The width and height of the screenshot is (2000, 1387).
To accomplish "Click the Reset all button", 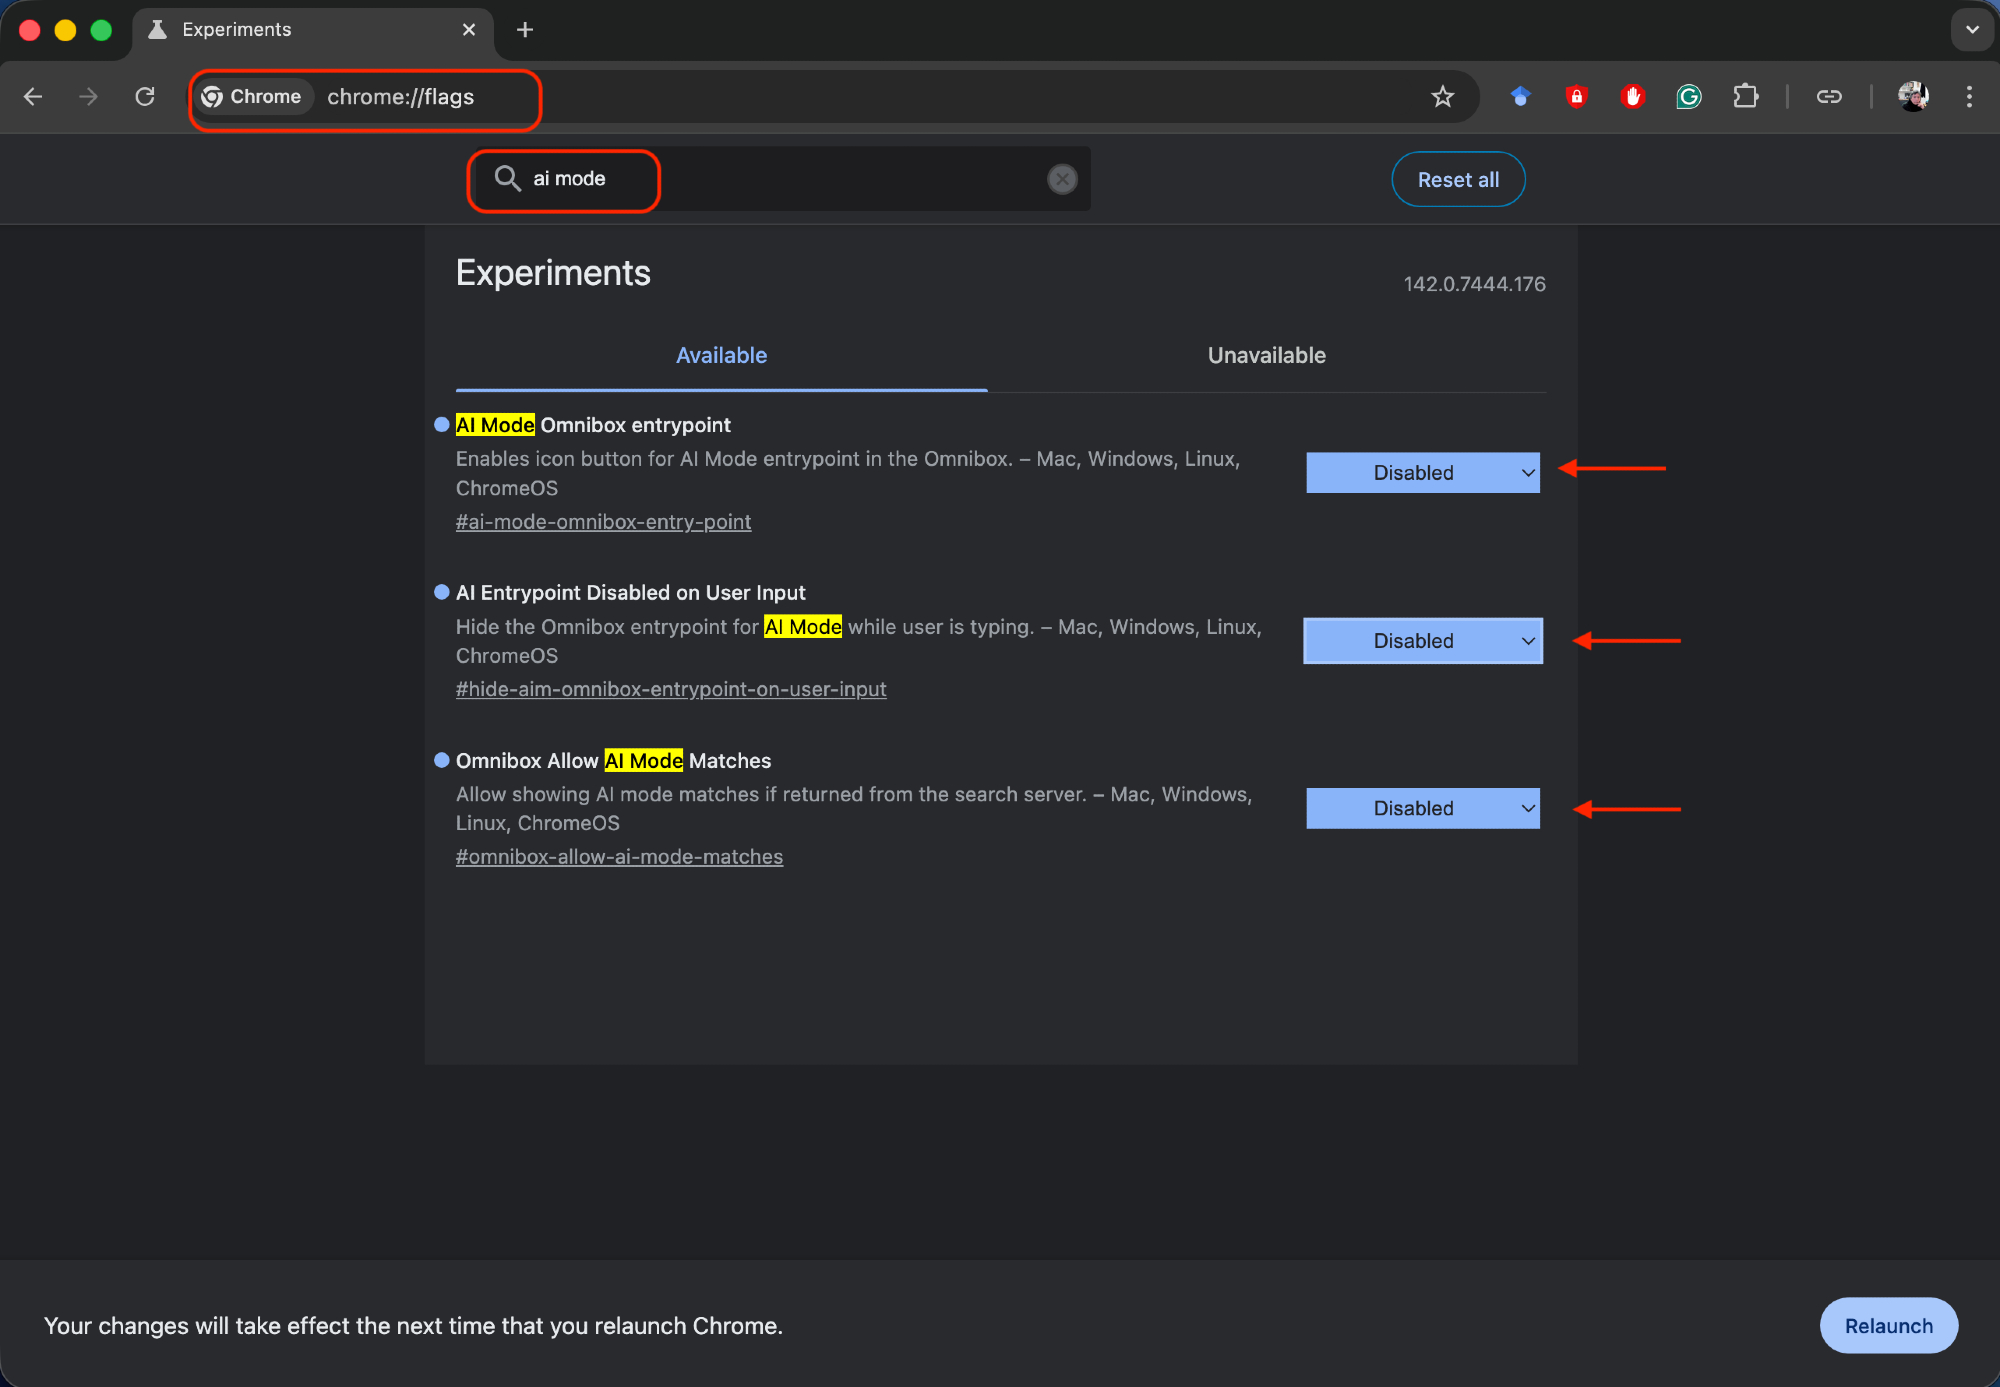I will (x=1458, y=180).
